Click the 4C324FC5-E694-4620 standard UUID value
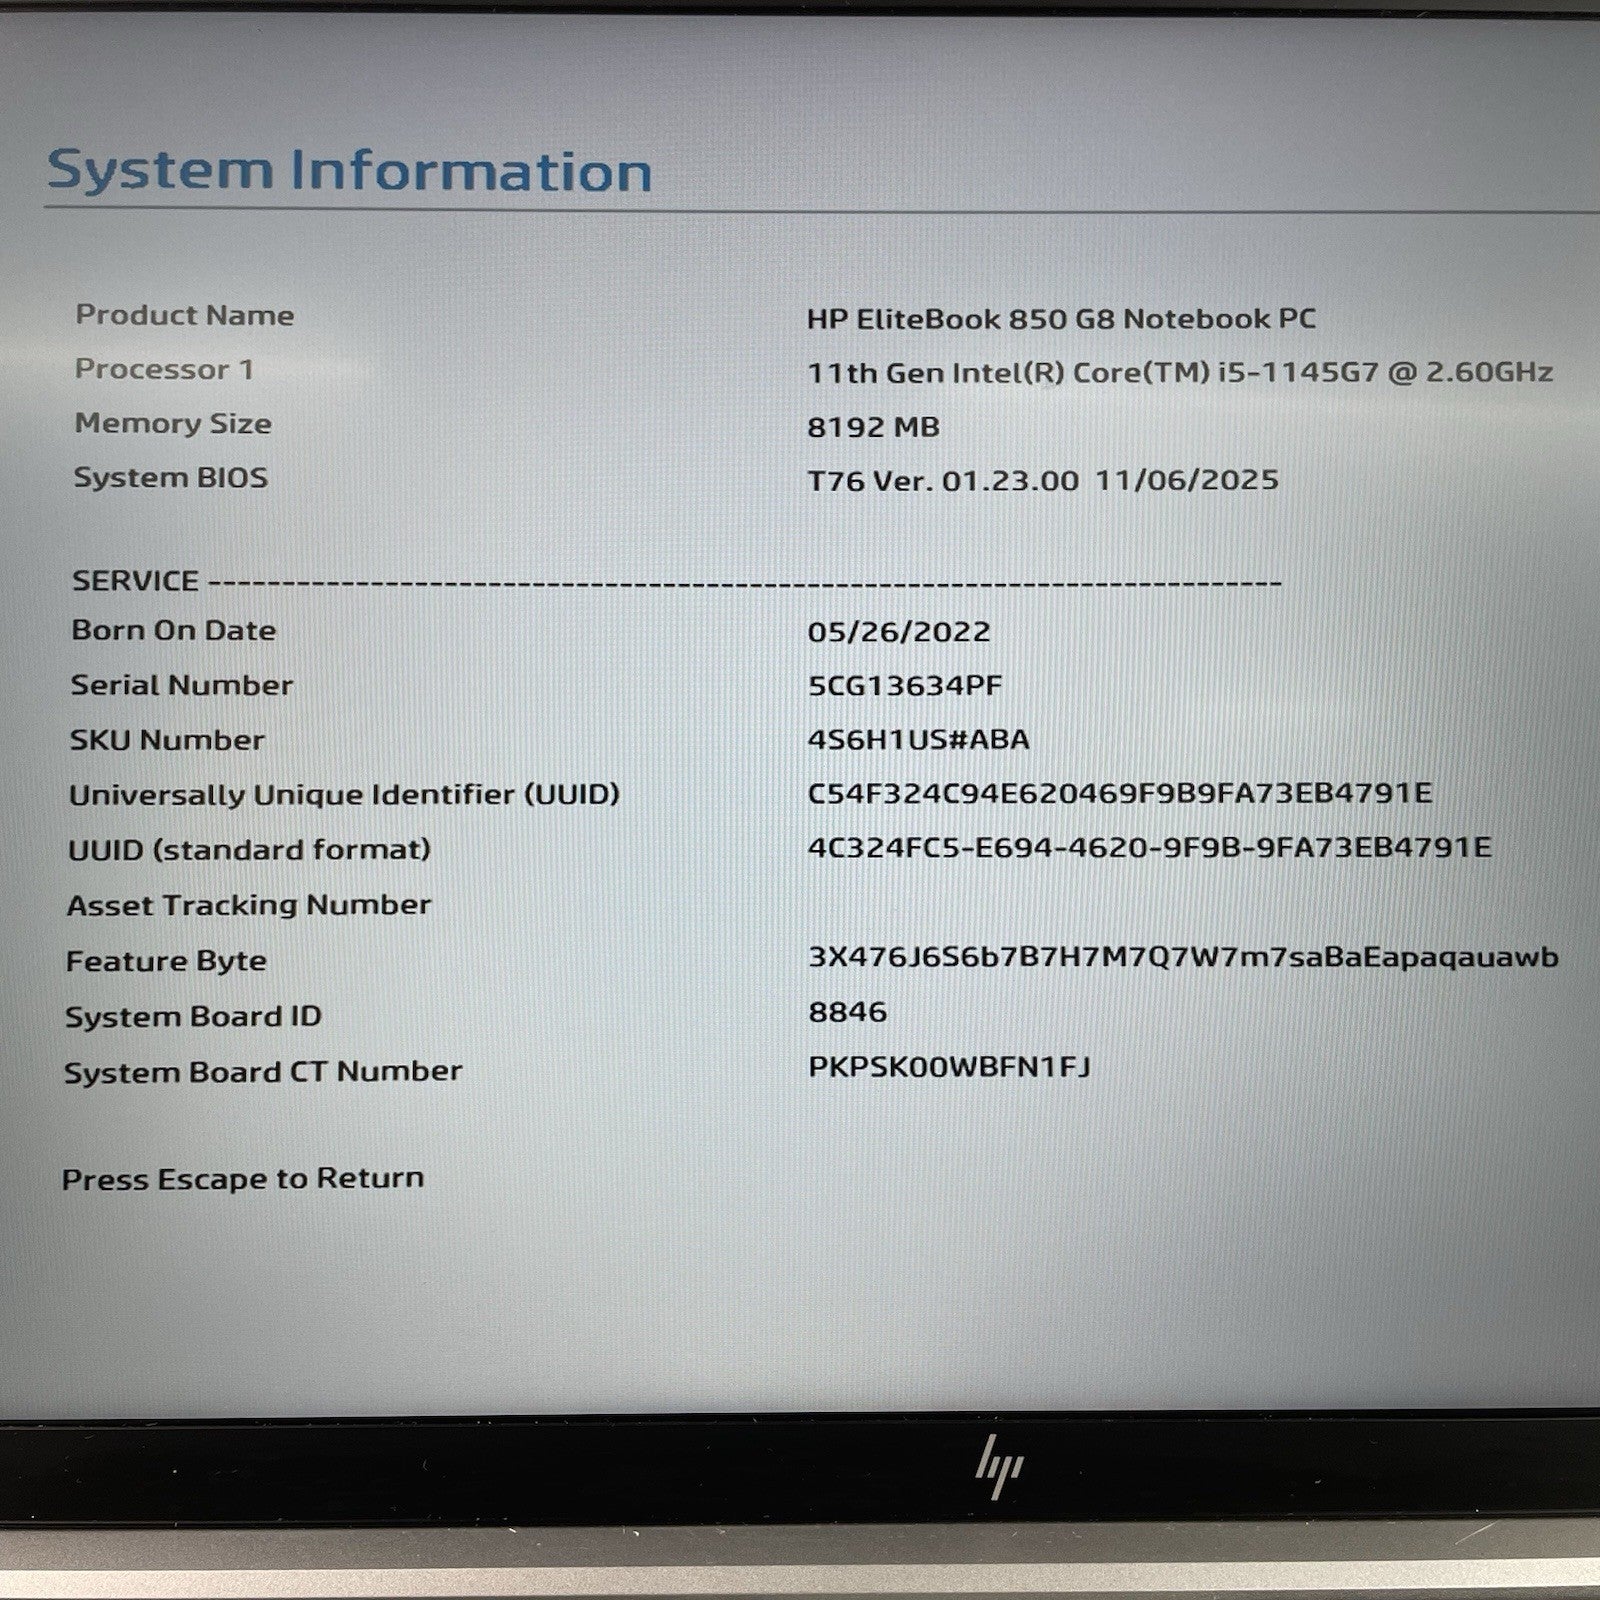1600x1600 pixels. click(x=1150, y=848)
